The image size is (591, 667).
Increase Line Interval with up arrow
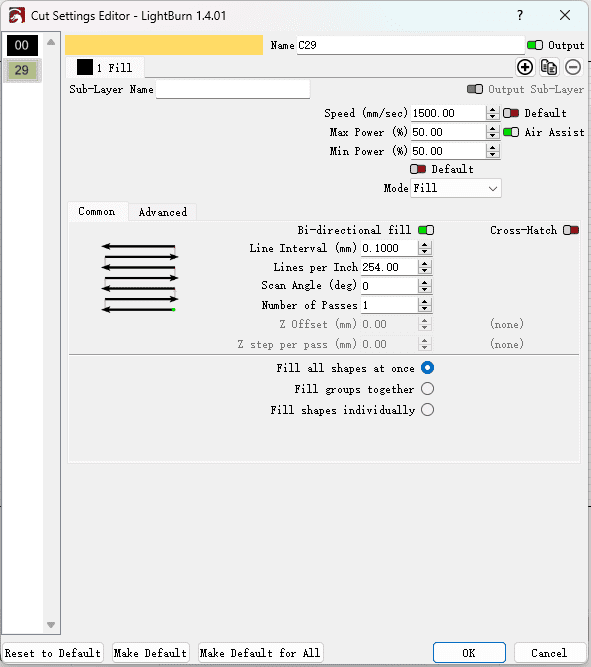(x=425, y=245)
